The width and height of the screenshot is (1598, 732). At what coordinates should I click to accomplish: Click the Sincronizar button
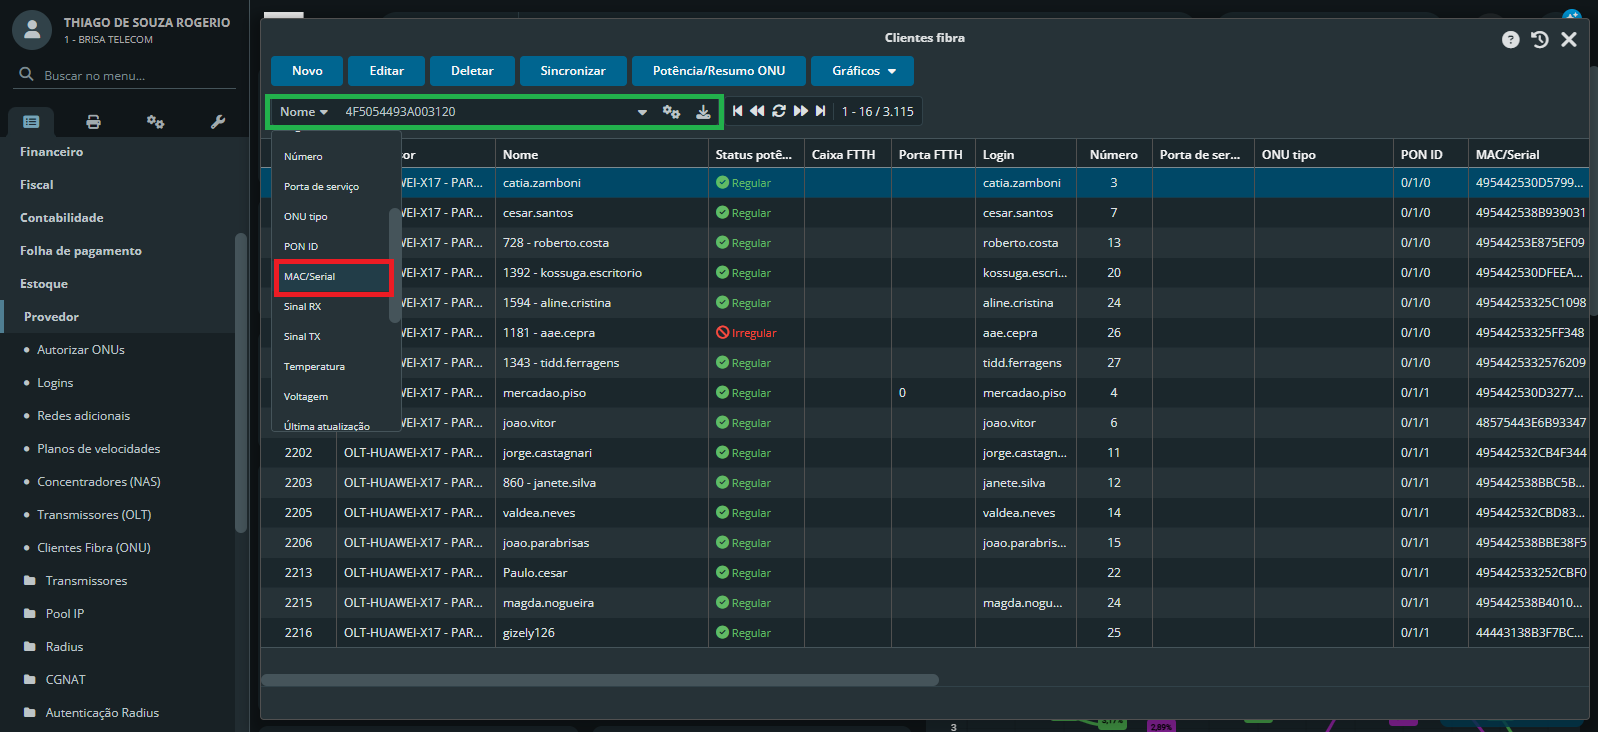(x=572, y=71)
